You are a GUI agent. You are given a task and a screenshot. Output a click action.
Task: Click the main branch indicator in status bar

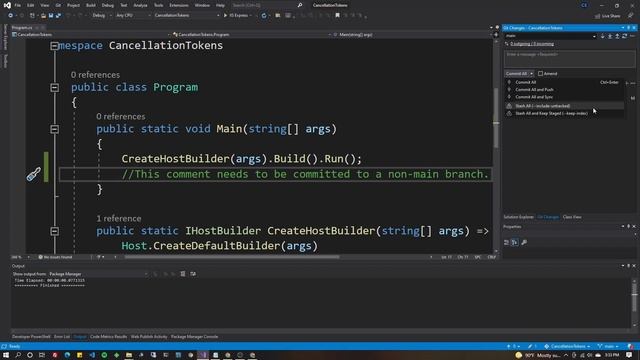coord(608,347)
